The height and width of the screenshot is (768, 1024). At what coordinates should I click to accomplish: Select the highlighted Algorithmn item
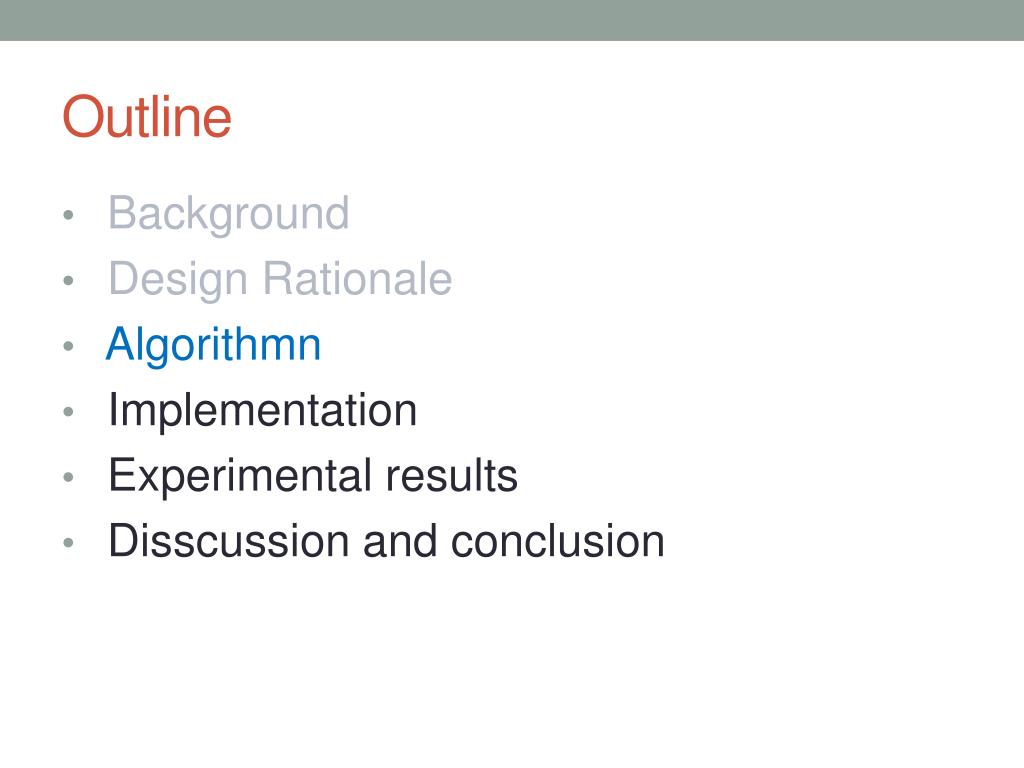tap(214, 345)
